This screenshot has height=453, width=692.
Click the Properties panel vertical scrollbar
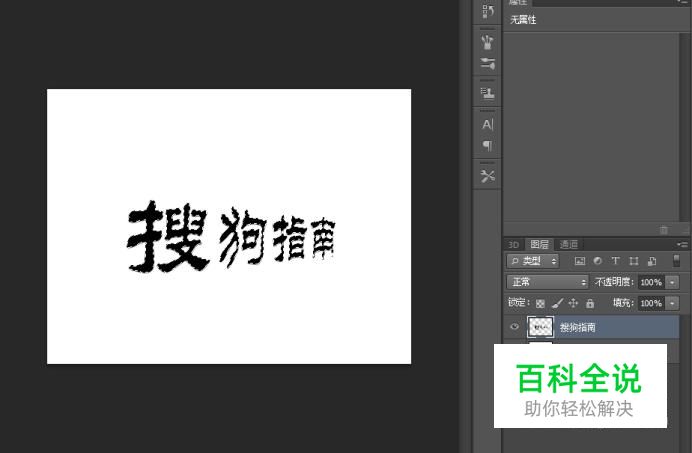684,128
